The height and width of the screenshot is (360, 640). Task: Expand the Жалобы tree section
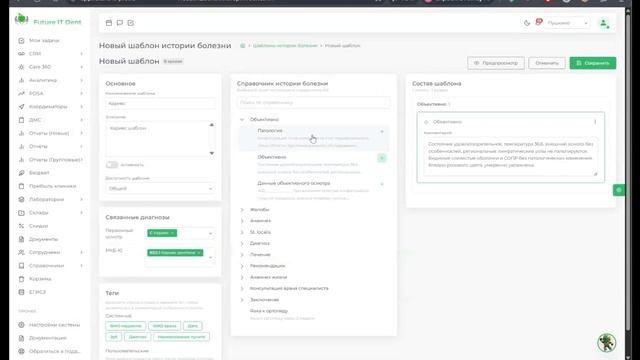[242, 209]
